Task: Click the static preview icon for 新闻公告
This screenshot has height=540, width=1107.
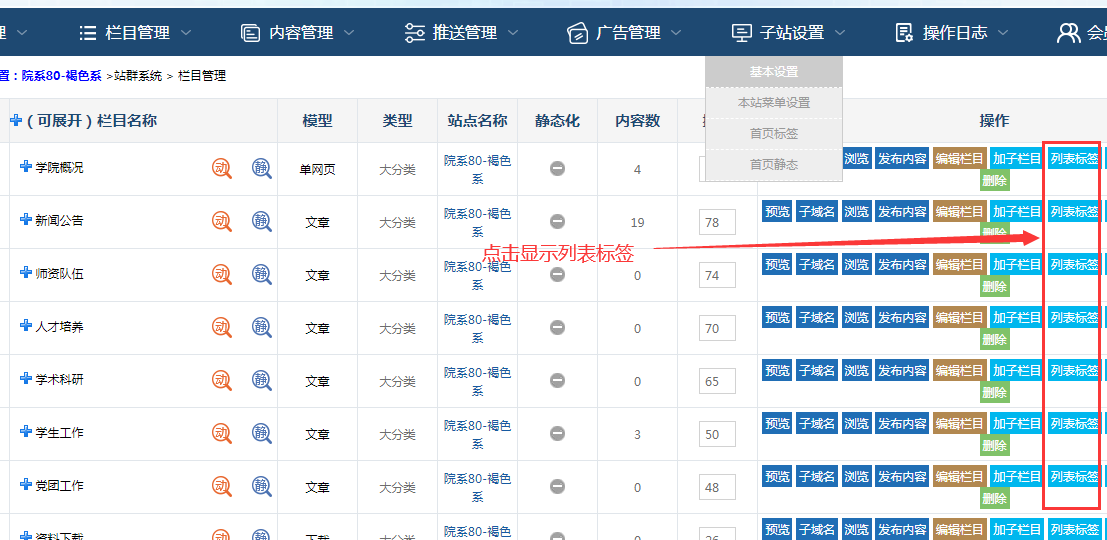Action: coord(261,221)
